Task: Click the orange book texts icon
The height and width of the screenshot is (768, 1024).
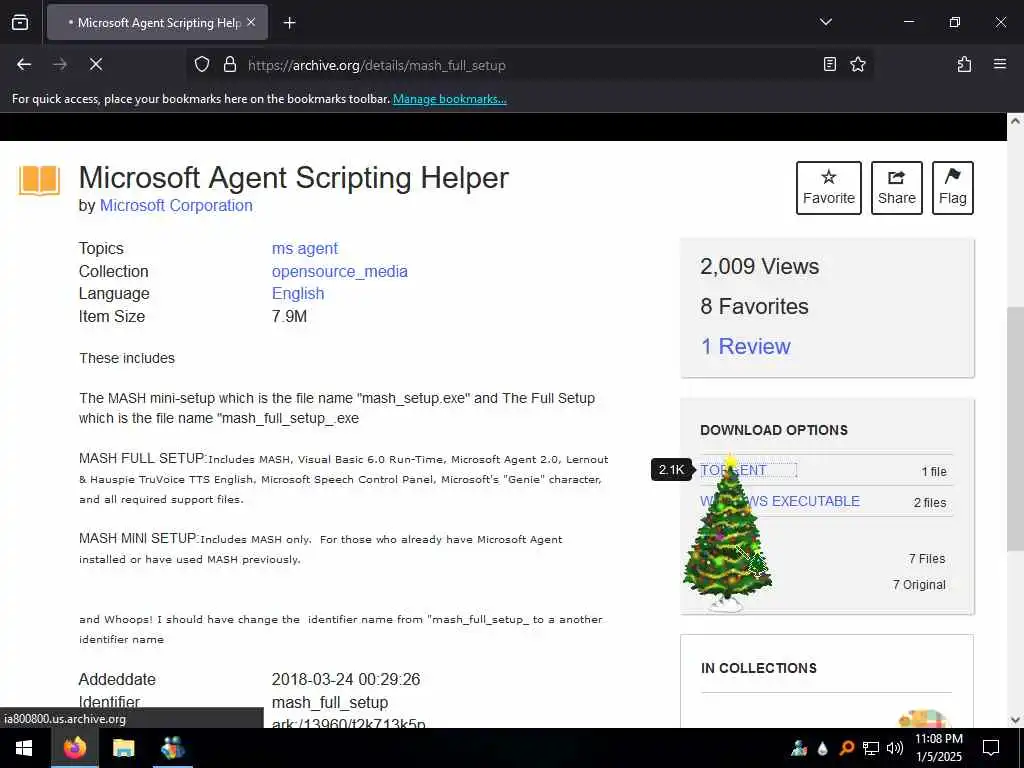Action: pyautogui.click(x=39, y=180)
